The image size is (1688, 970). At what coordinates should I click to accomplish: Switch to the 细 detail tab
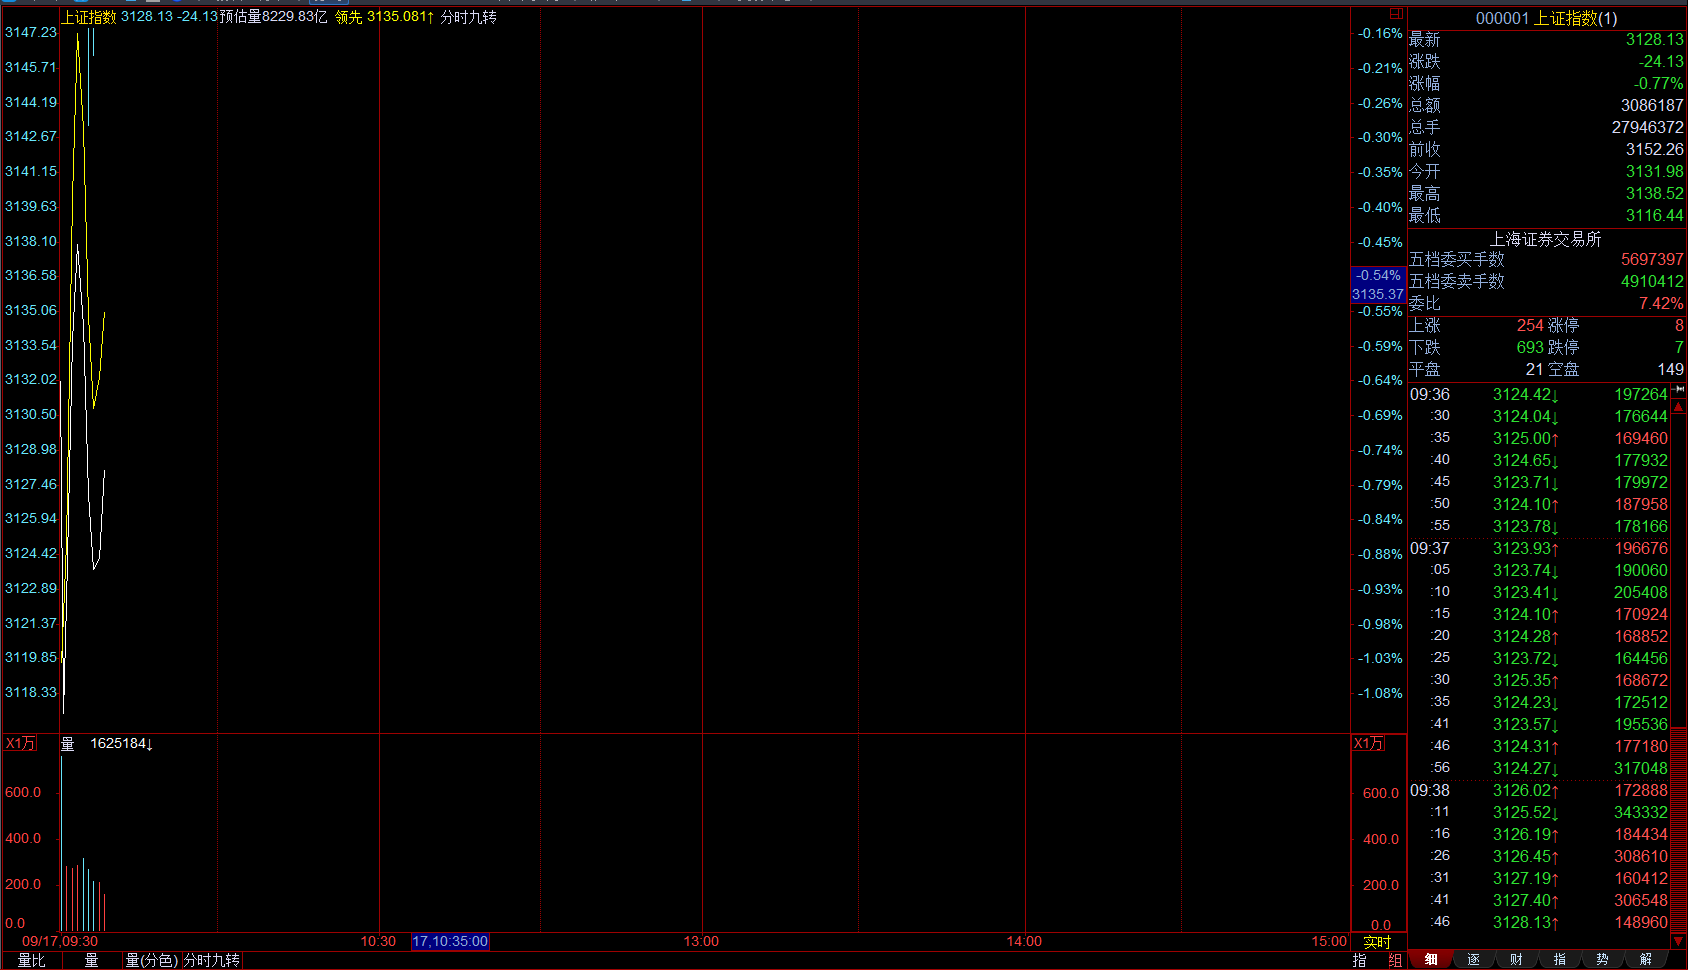coord(1431,960)
